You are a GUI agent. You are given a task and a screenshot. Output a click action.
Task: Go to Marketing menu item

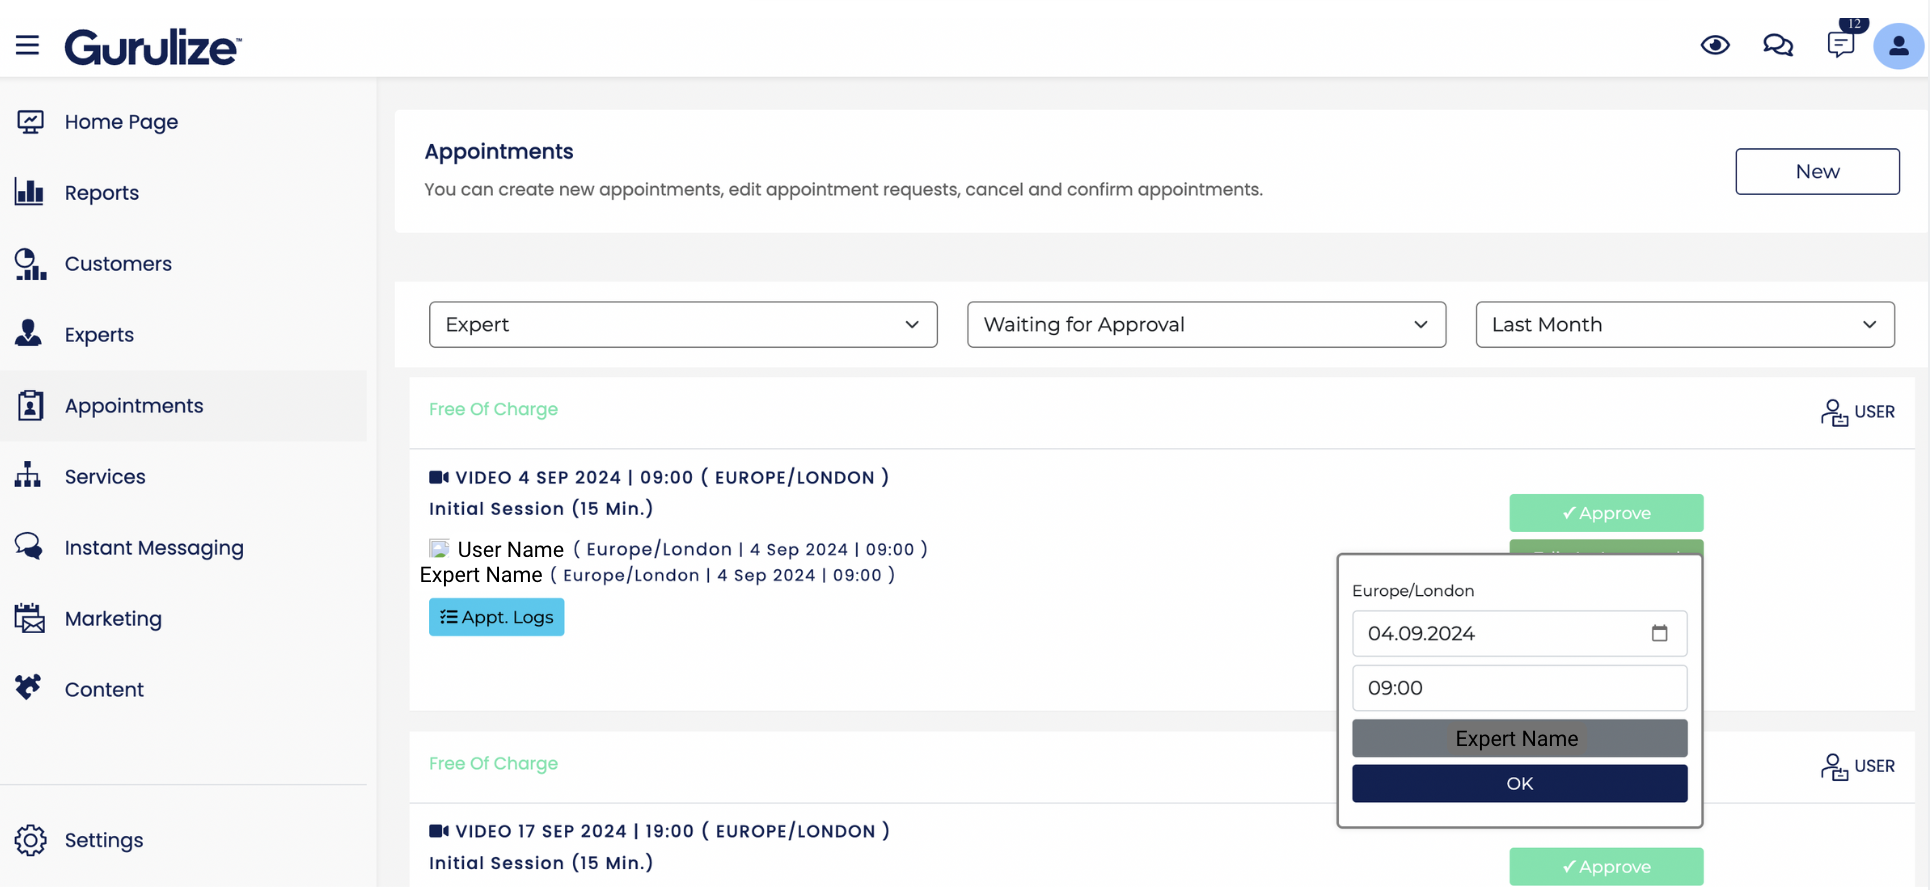(113, 619)
